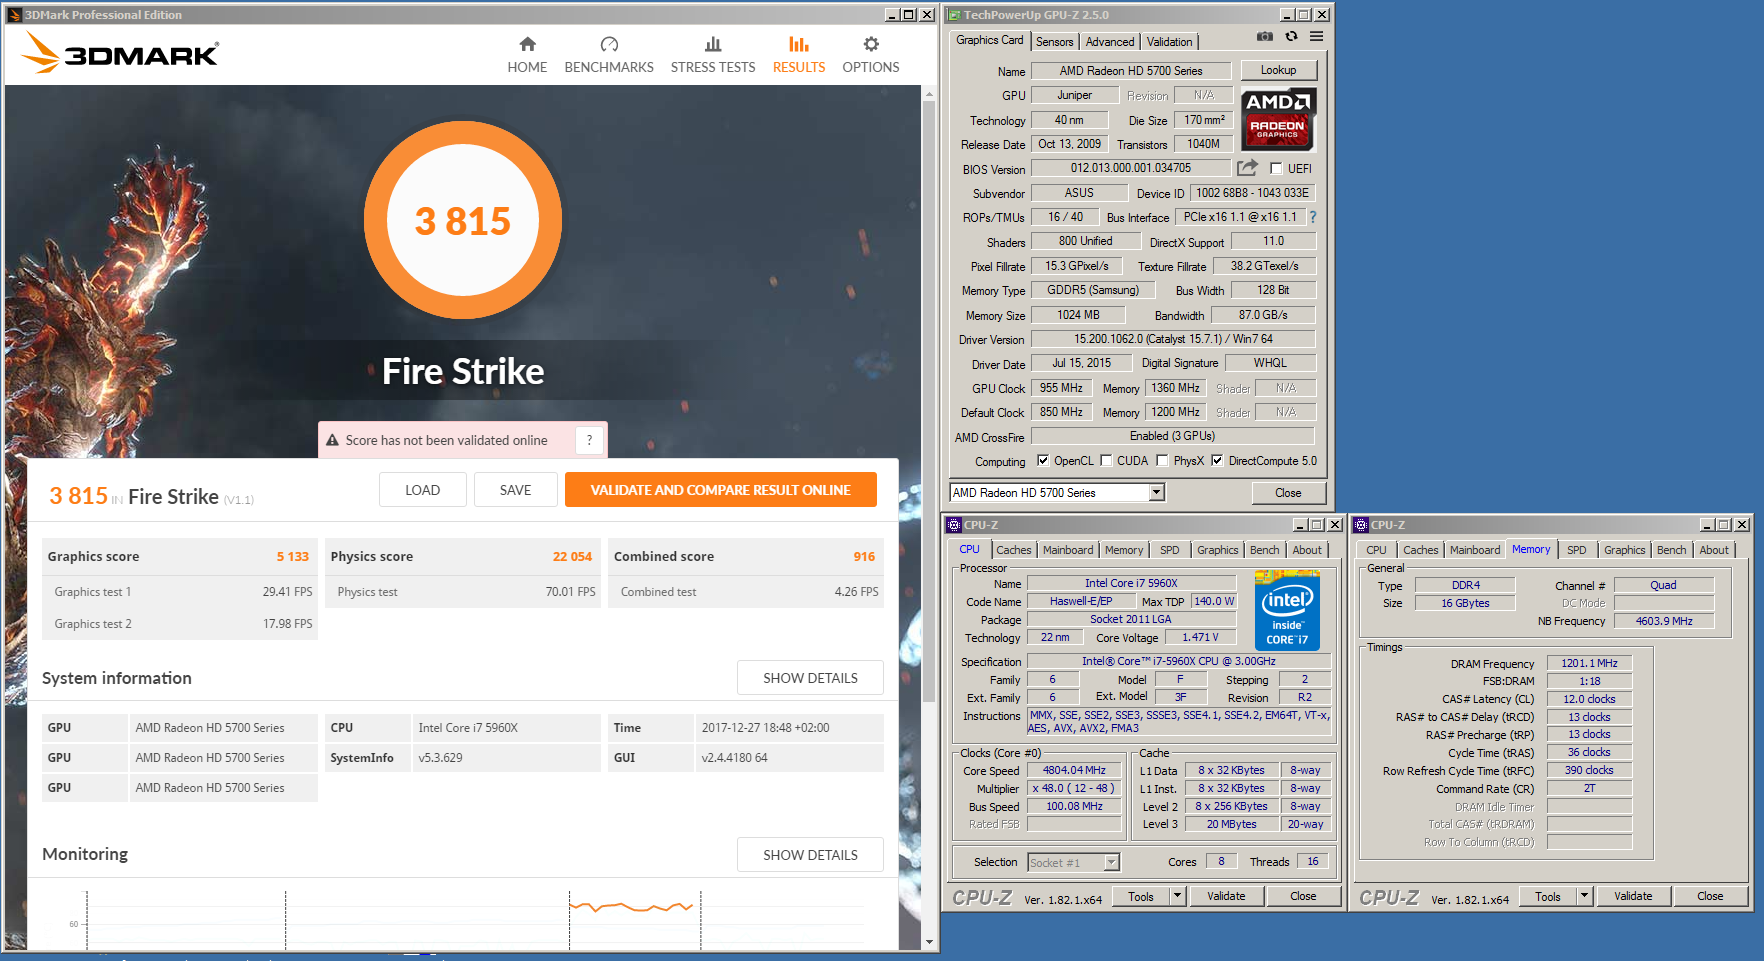Click the validation warning triangle icon
The image size is (1764, 961).
(x=333, y=440)
